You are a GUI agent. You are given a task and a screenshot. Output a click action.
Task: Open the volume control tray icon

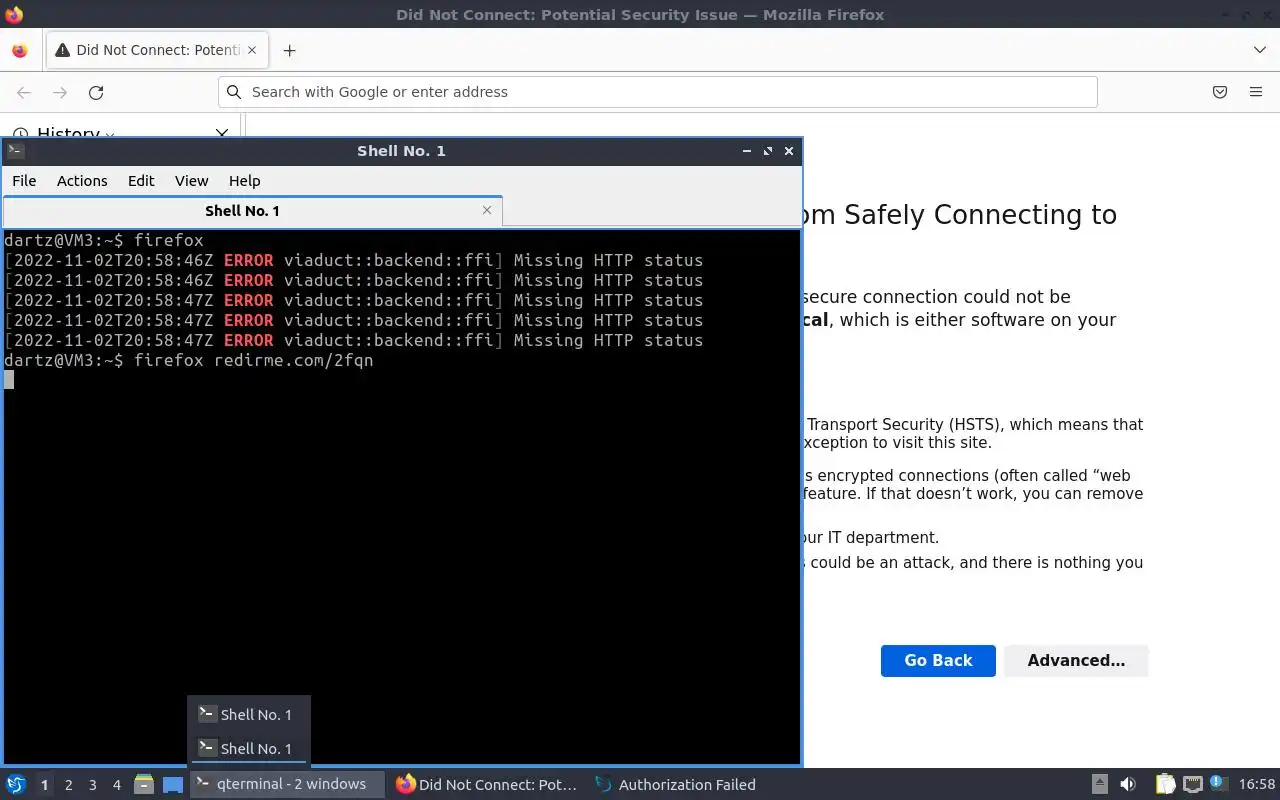click(1128, 784)
